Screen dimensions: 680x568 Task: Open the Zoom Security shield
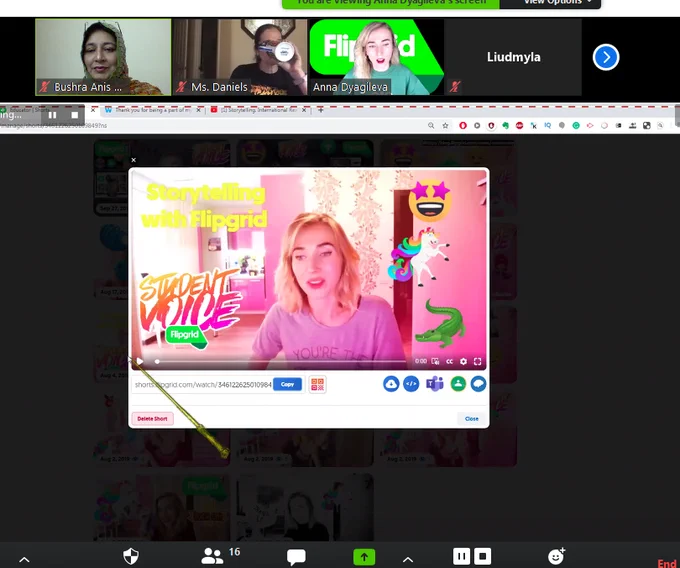(x=131, y=556)
